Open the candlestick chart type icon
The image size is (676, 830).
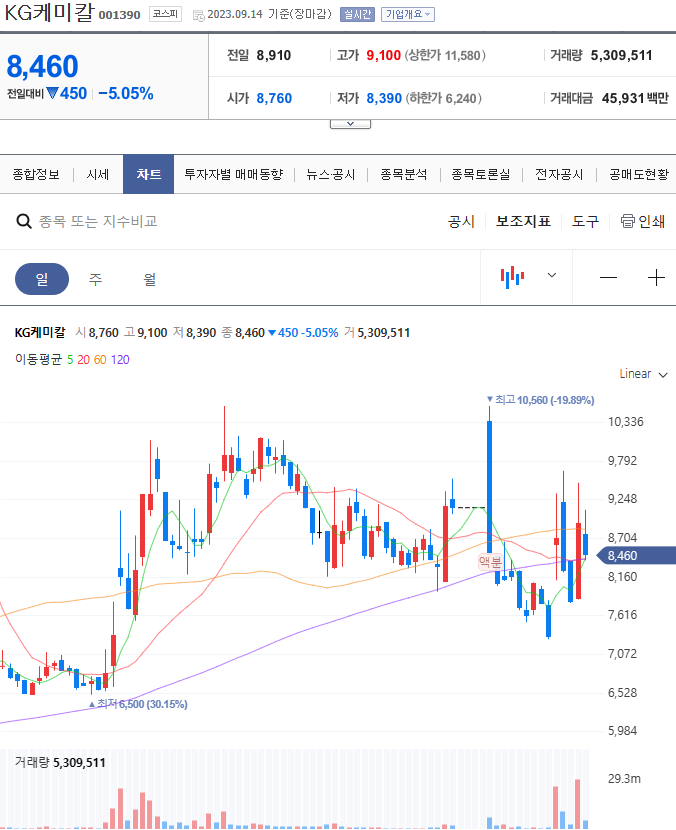tap(512, 277)
